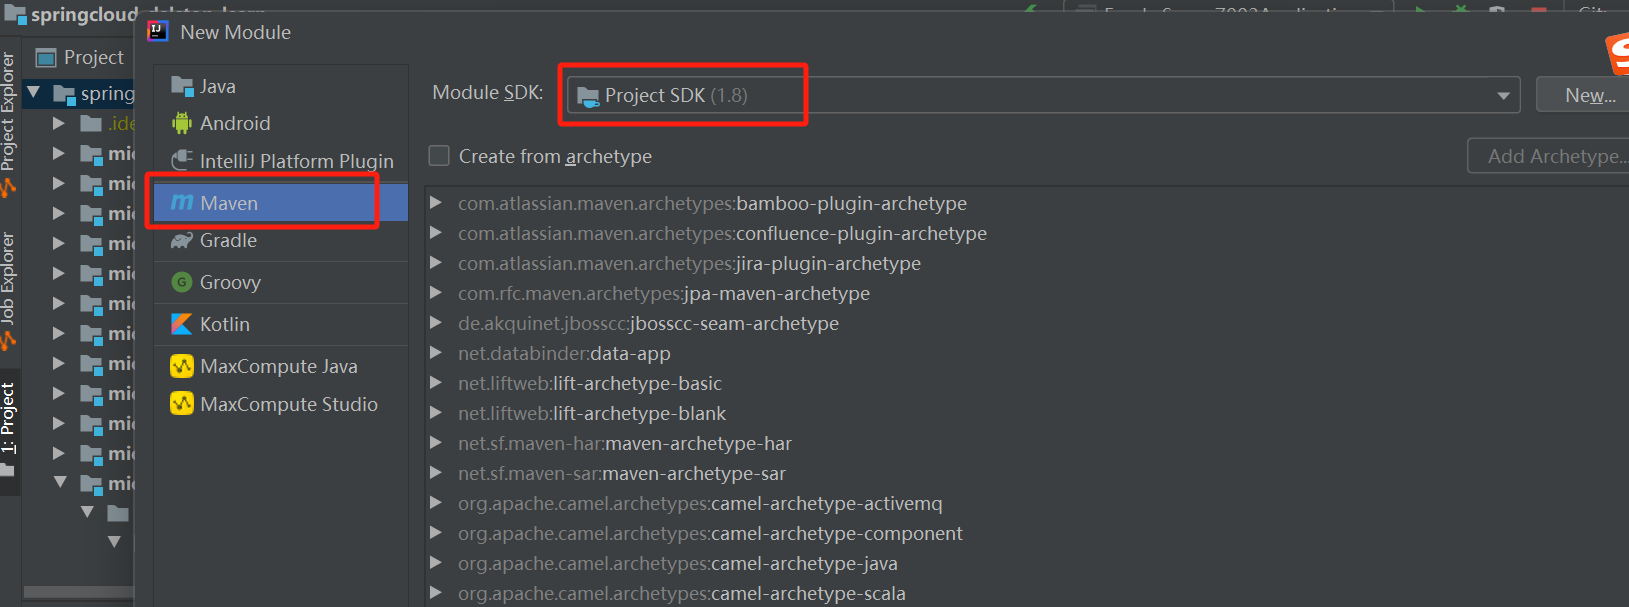Expand jbosscc-seam-archetype entry
This screenshot has height=607, width=1629.
click(x=436, y=323)
